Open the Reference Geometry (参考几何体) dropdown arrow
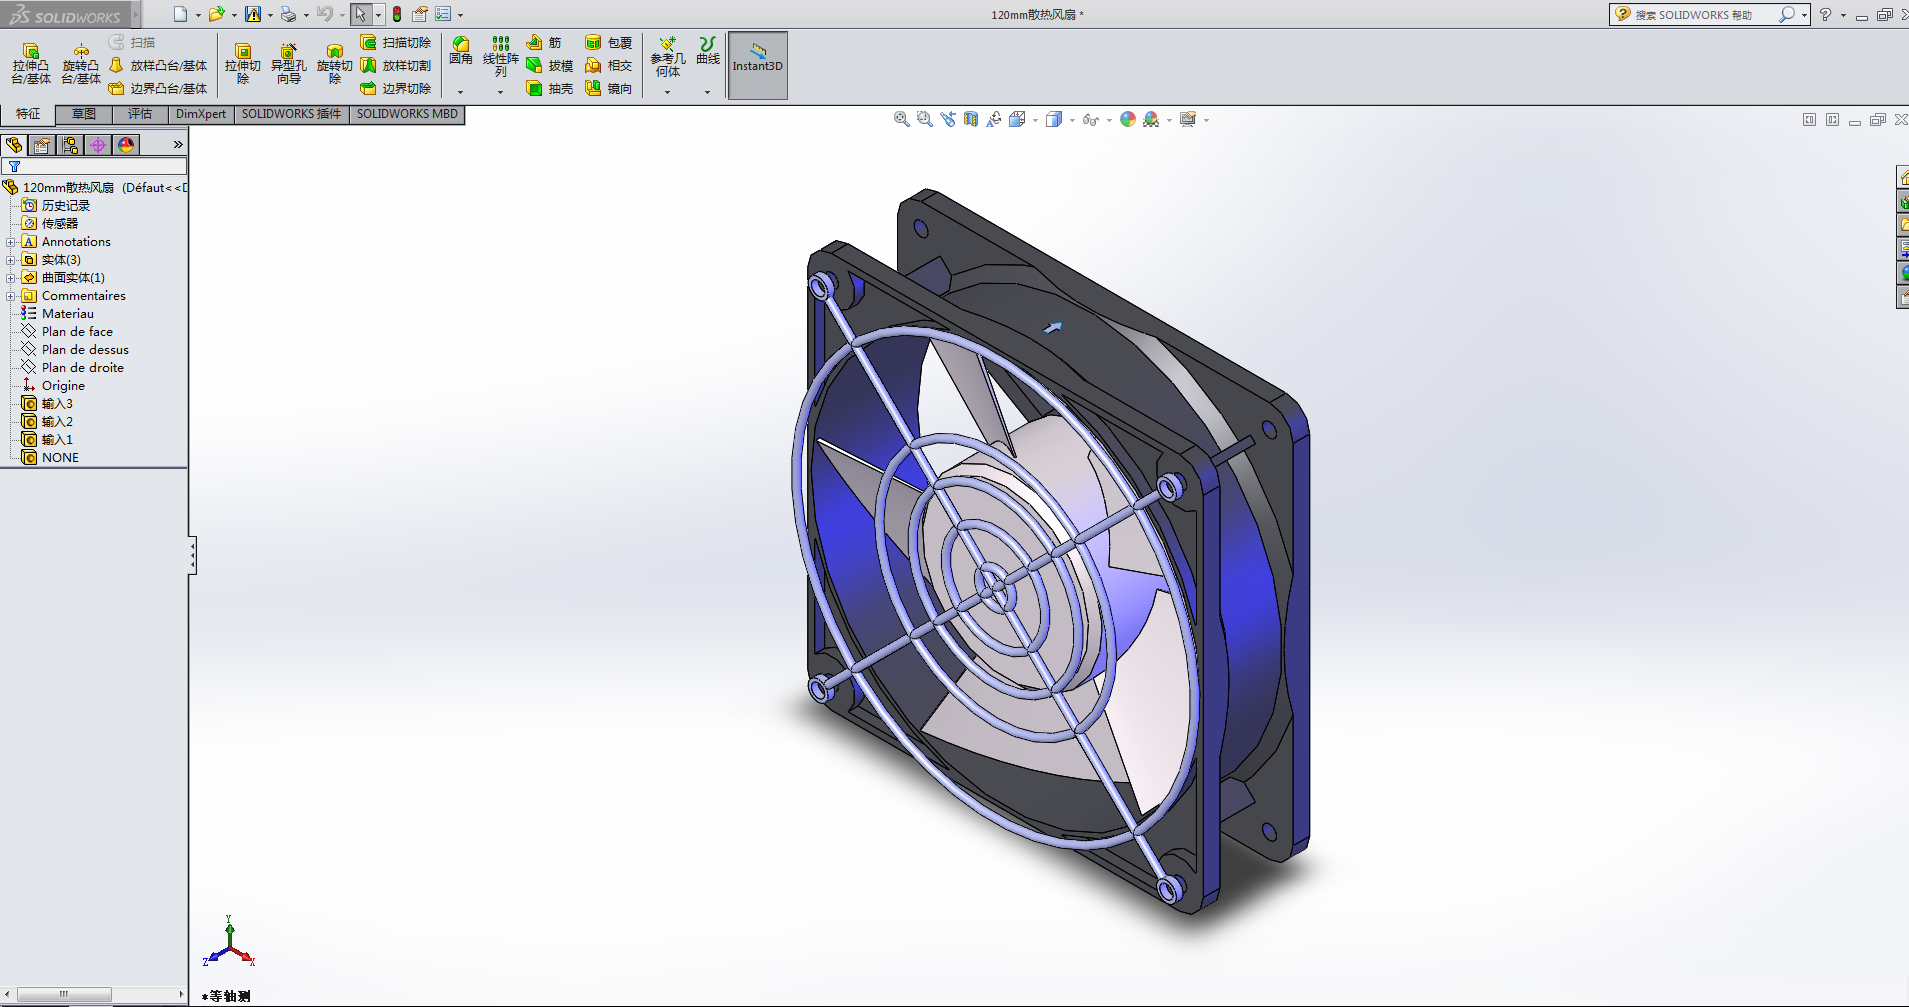 click(x=668, y=92)
